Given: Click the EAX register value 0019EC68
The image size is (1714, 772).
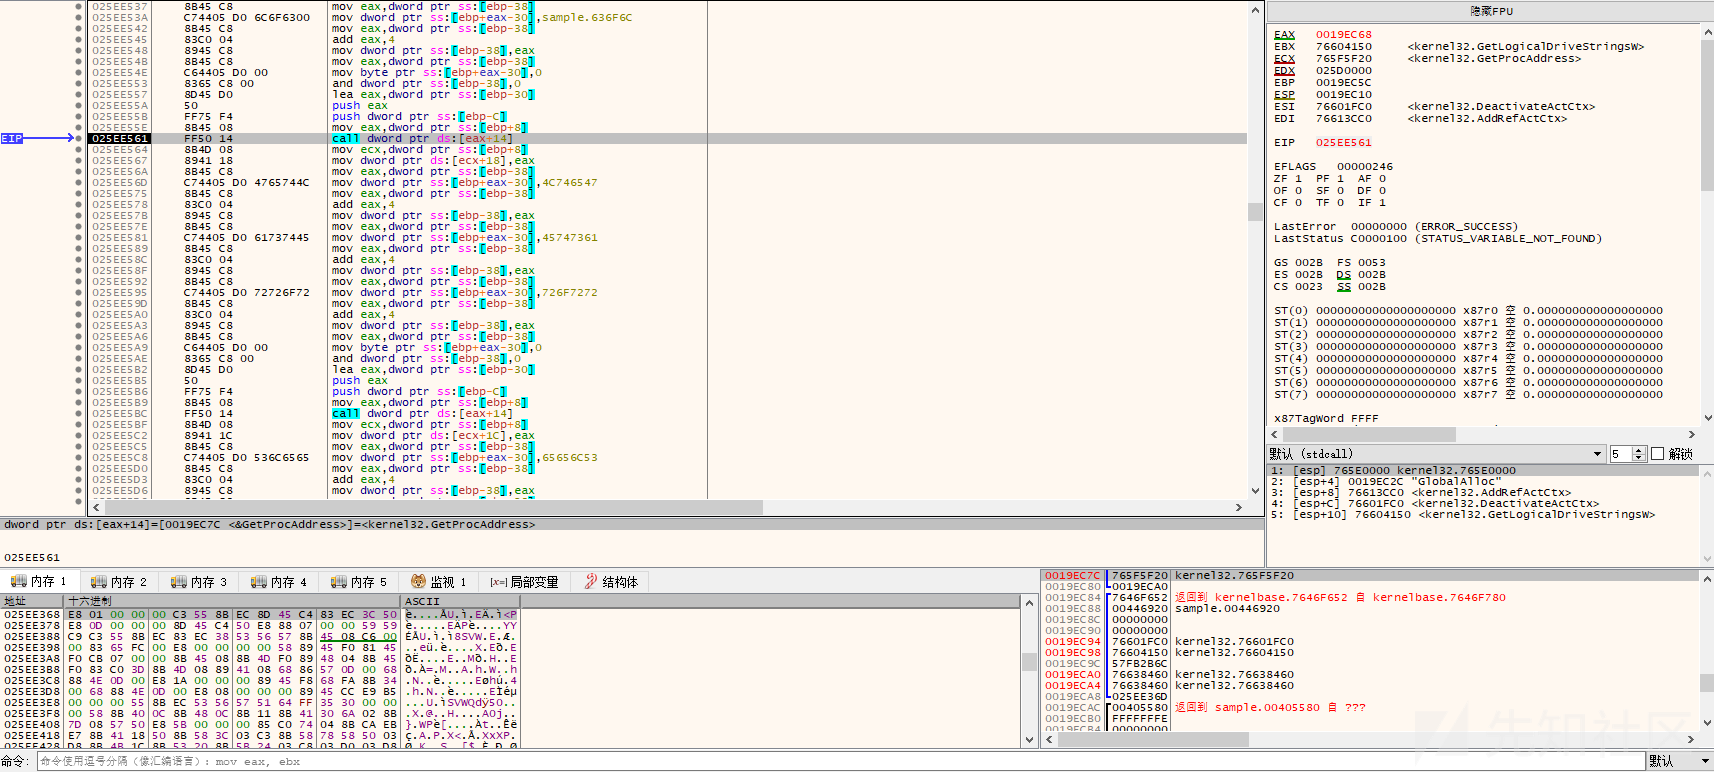Looking at the screenshot, I should (1343, 35).
